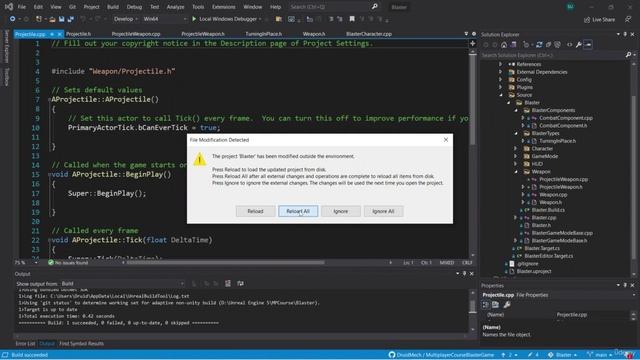Expand the Plugins folder

[500, 87]
